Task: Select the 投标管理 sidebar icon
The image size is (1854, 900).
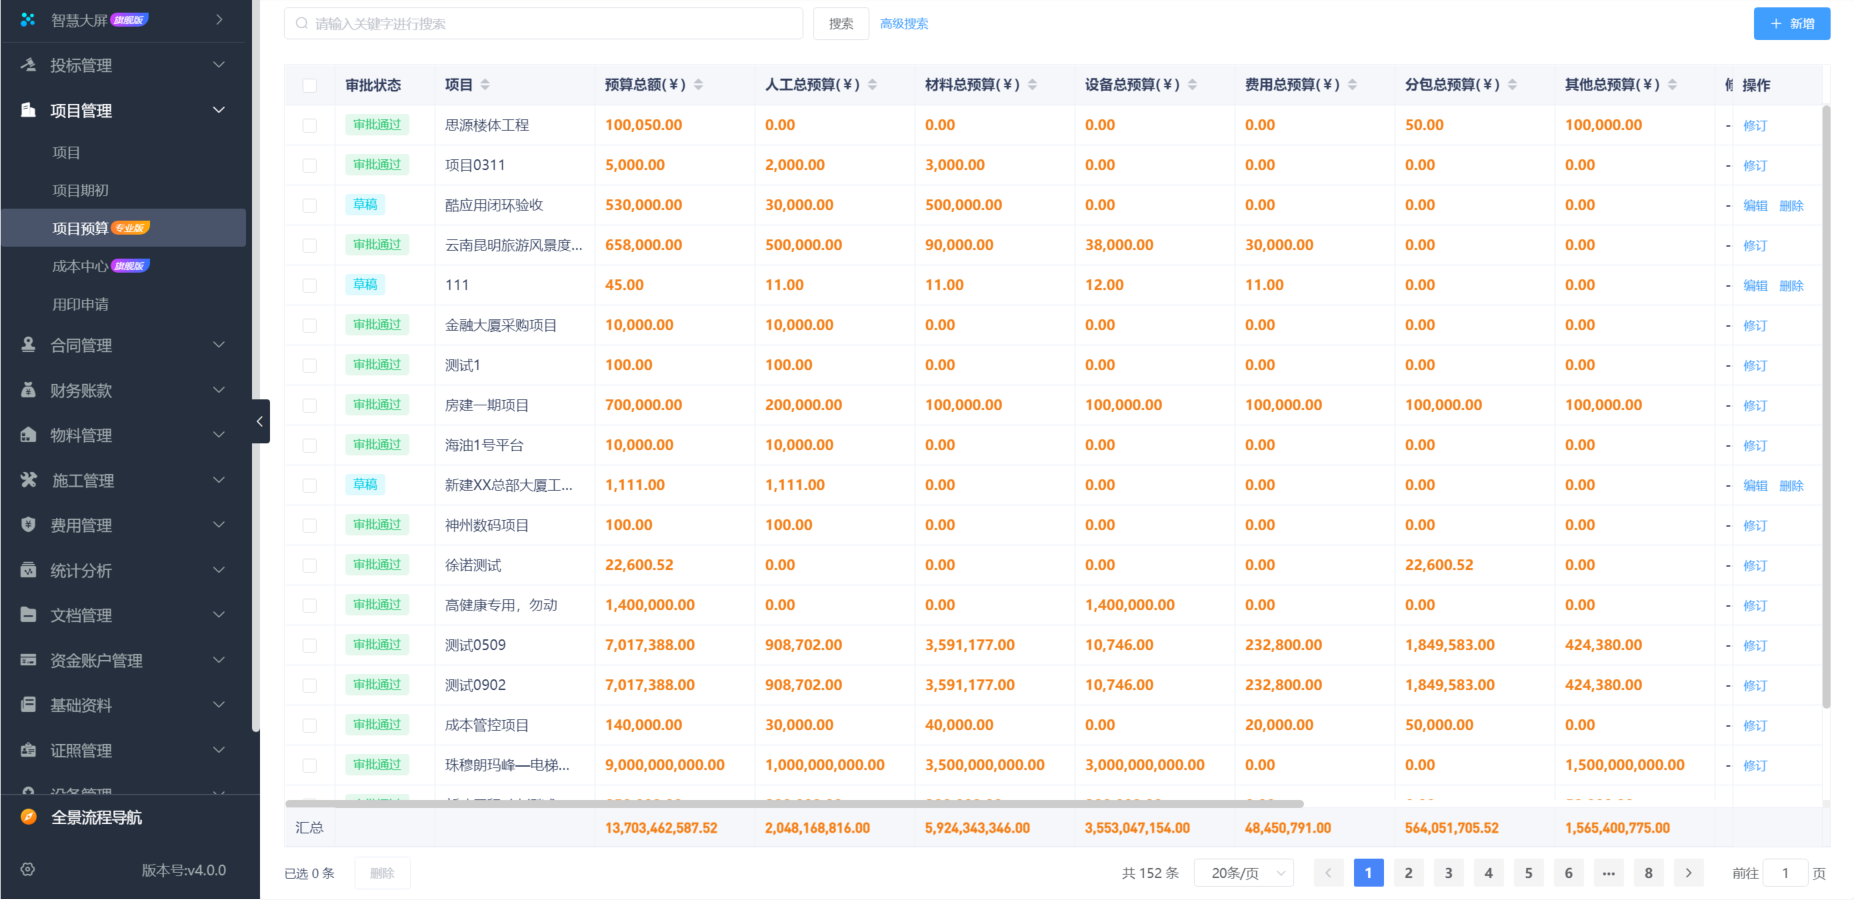Action: point(27,64)
